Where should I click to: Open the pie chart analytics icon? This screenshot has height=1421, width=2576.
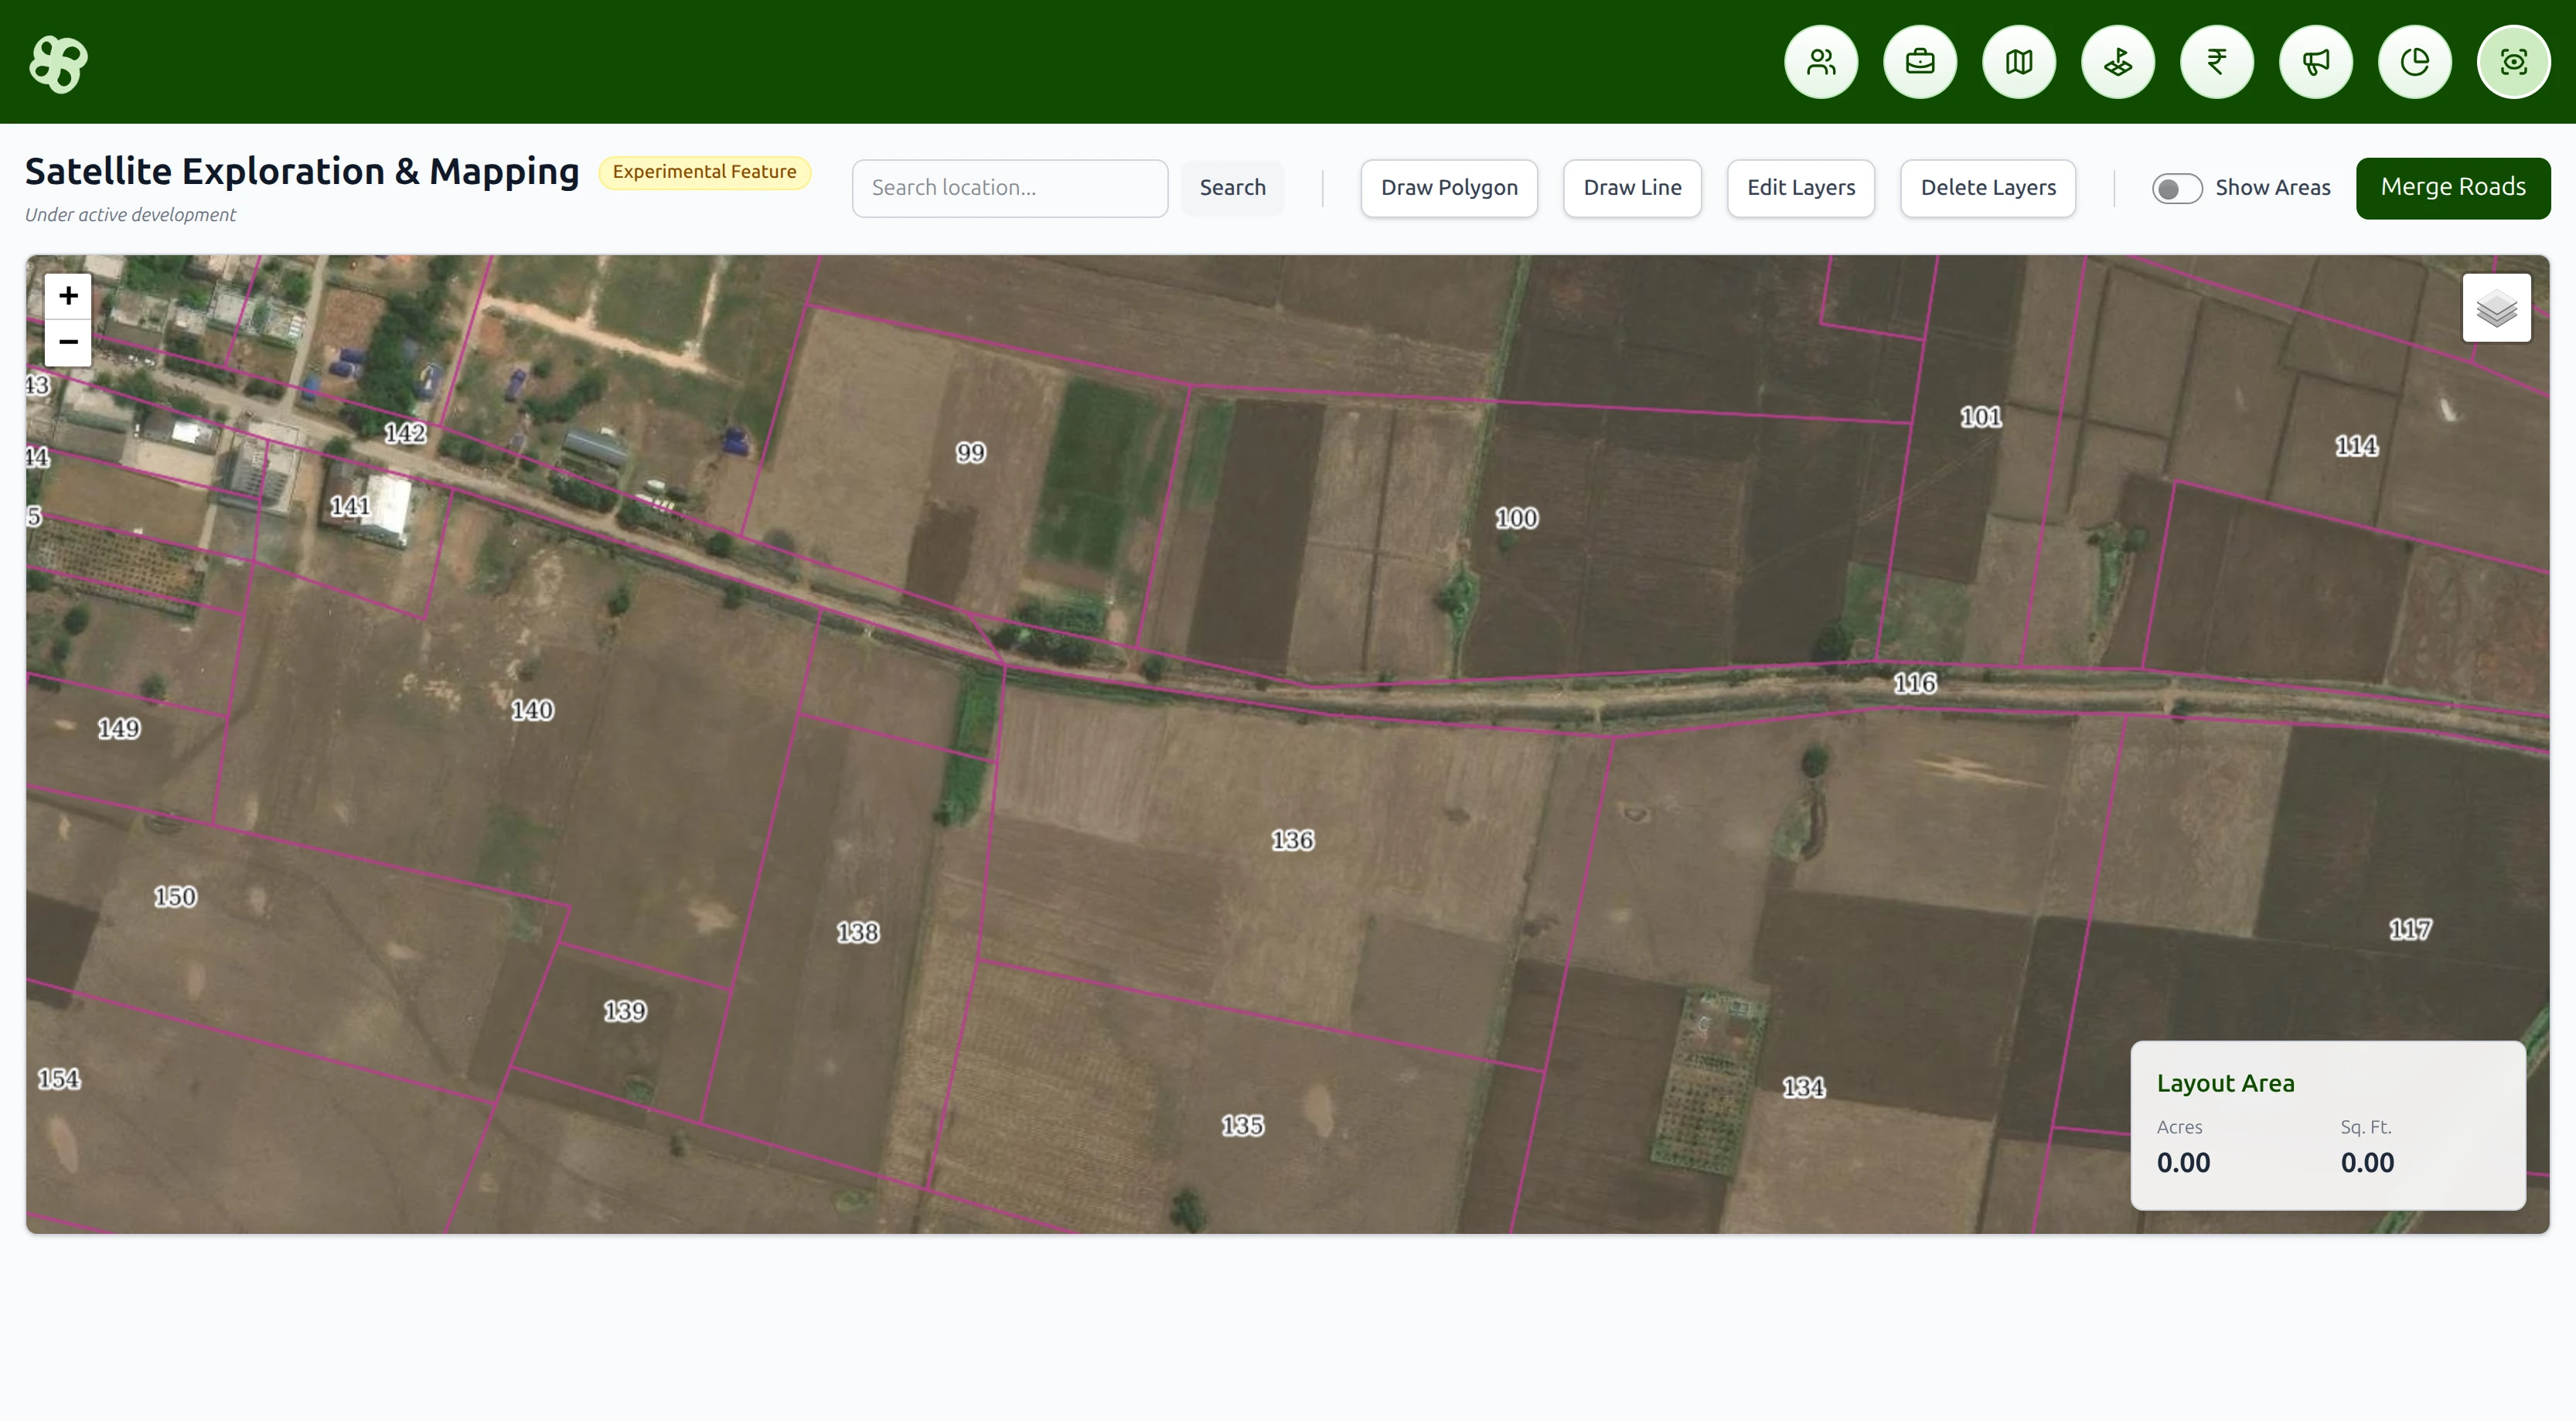point(2414,62)
